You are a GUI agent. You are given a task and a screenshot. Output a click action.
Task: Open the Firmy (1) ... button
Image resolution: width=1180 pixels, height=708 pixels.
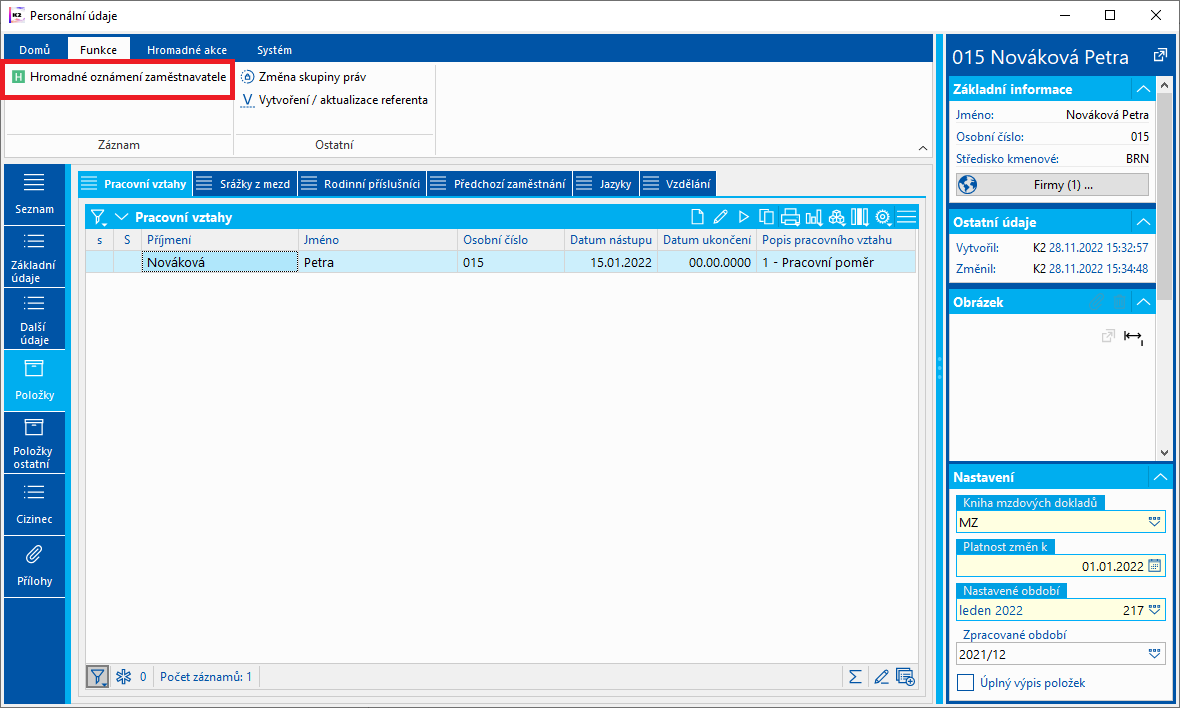pos(1052,184)
